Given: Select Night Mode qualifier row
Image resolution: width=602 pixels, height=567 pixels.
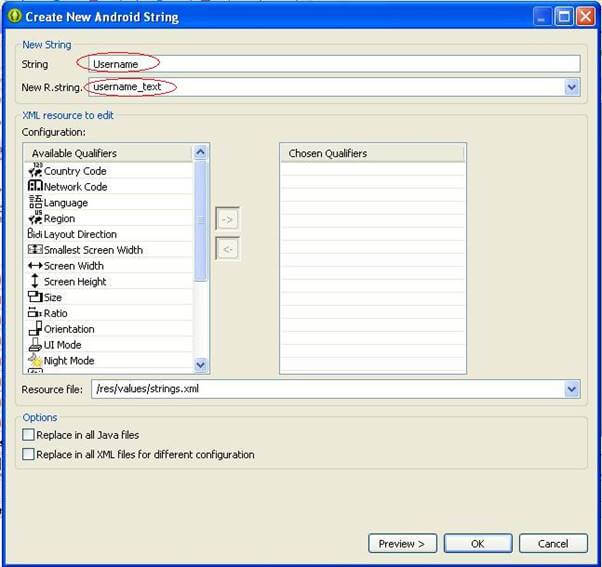Looking at the screenshot, I should click(108, 360).
